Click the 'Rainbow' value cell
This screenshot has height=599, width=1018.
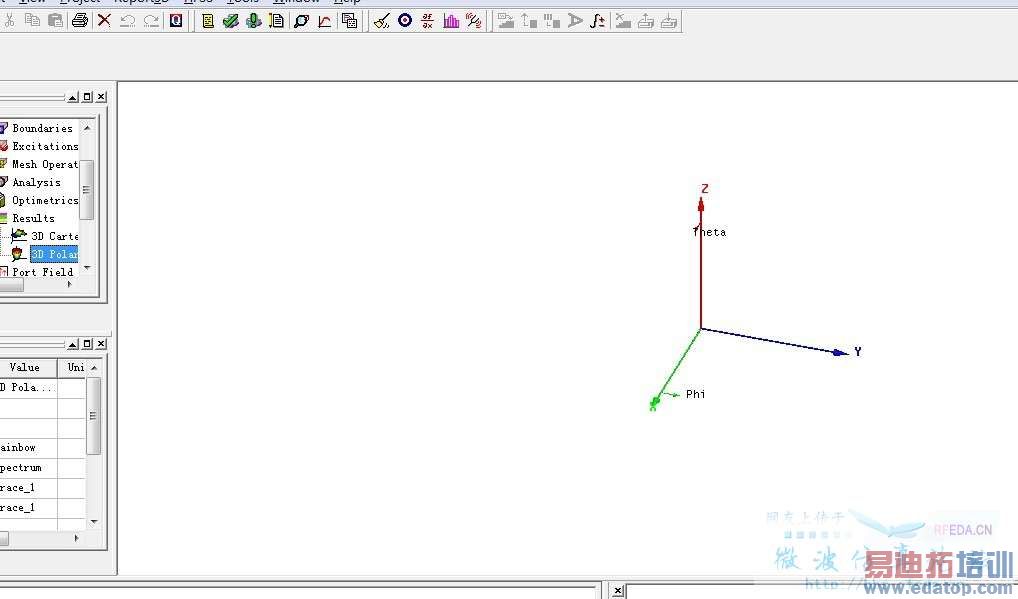(29, 448)
